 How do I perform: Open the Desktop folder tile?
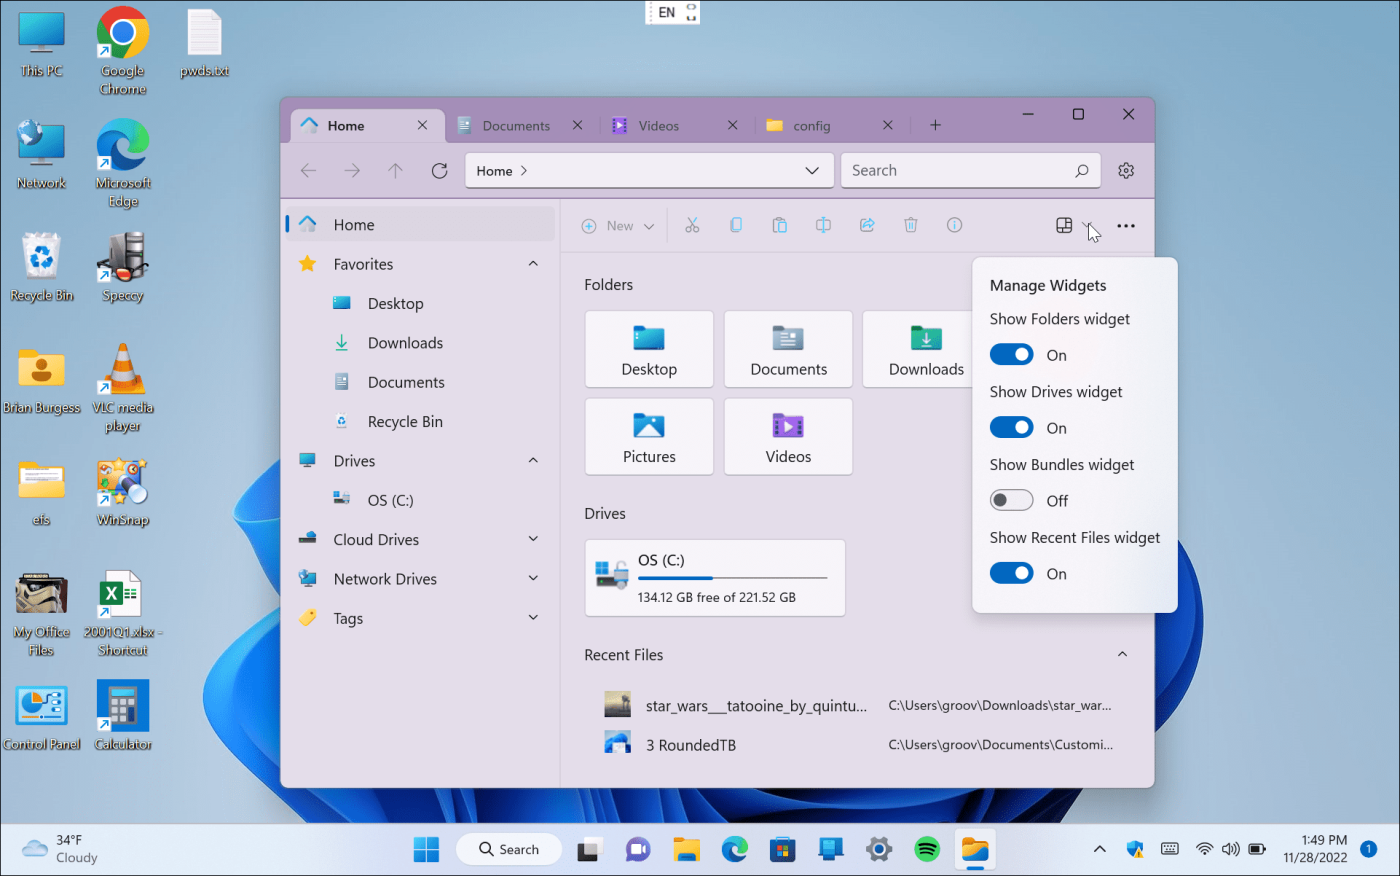click(649, 349)
